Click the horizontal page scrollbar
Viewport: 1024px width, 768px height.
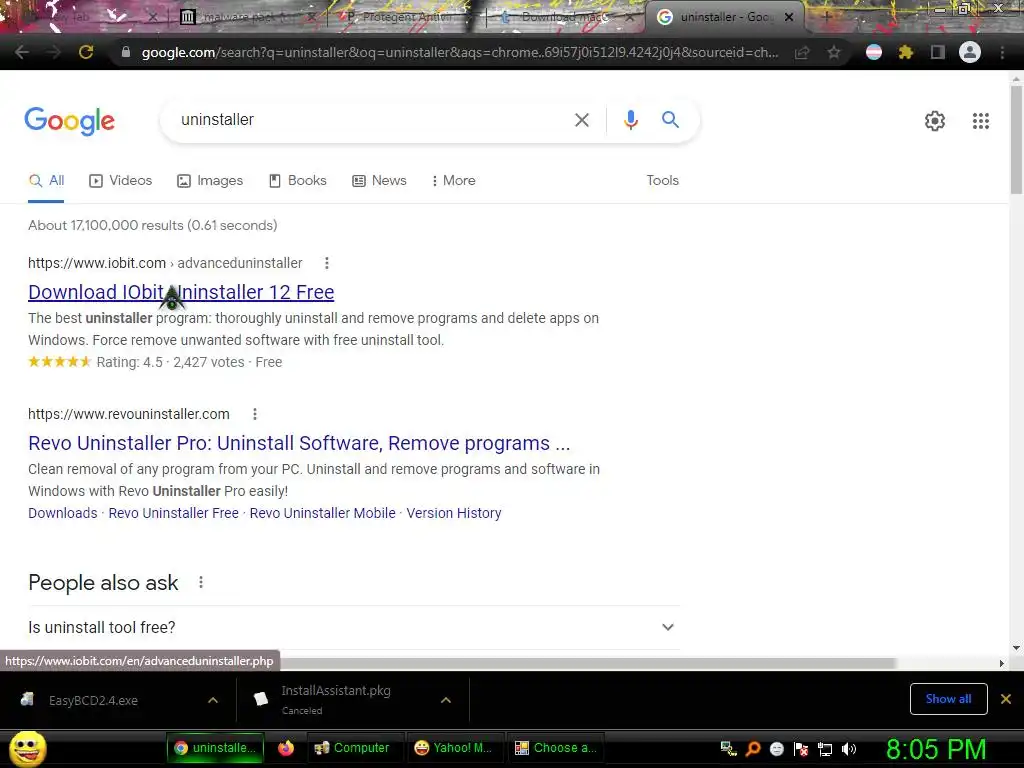point(588,663)
